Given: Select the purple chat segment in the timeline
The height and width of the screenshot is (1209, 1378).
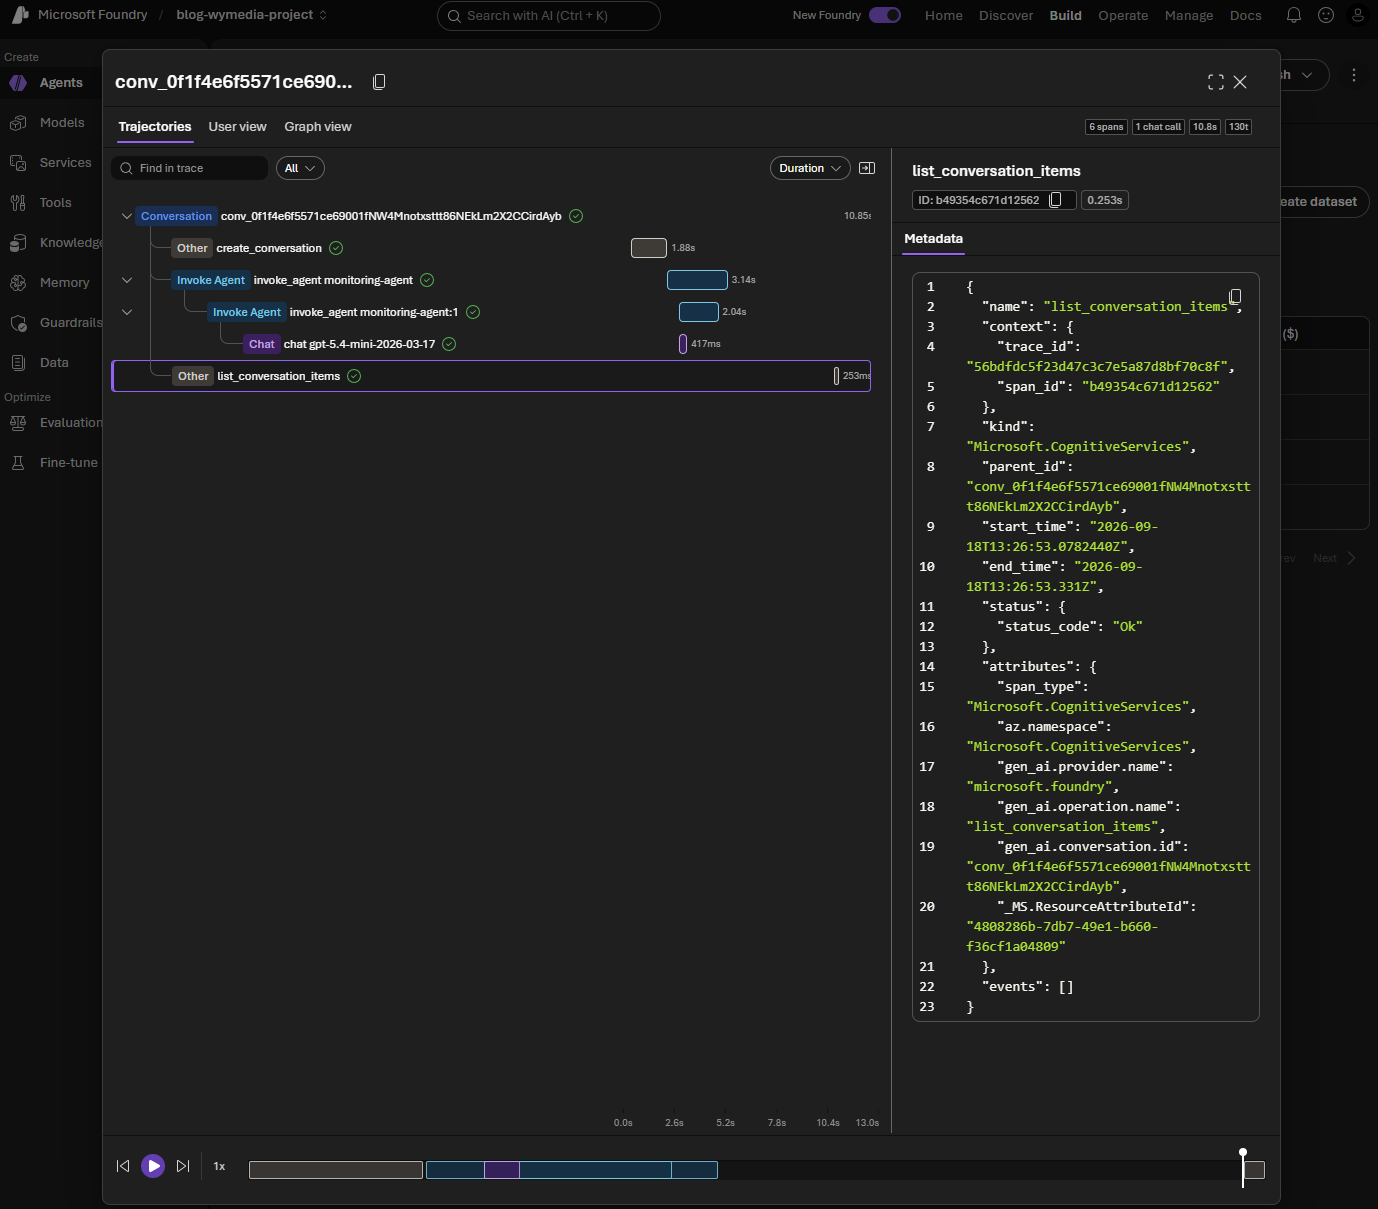Looking at the screenshot, I should (502, 1170).
